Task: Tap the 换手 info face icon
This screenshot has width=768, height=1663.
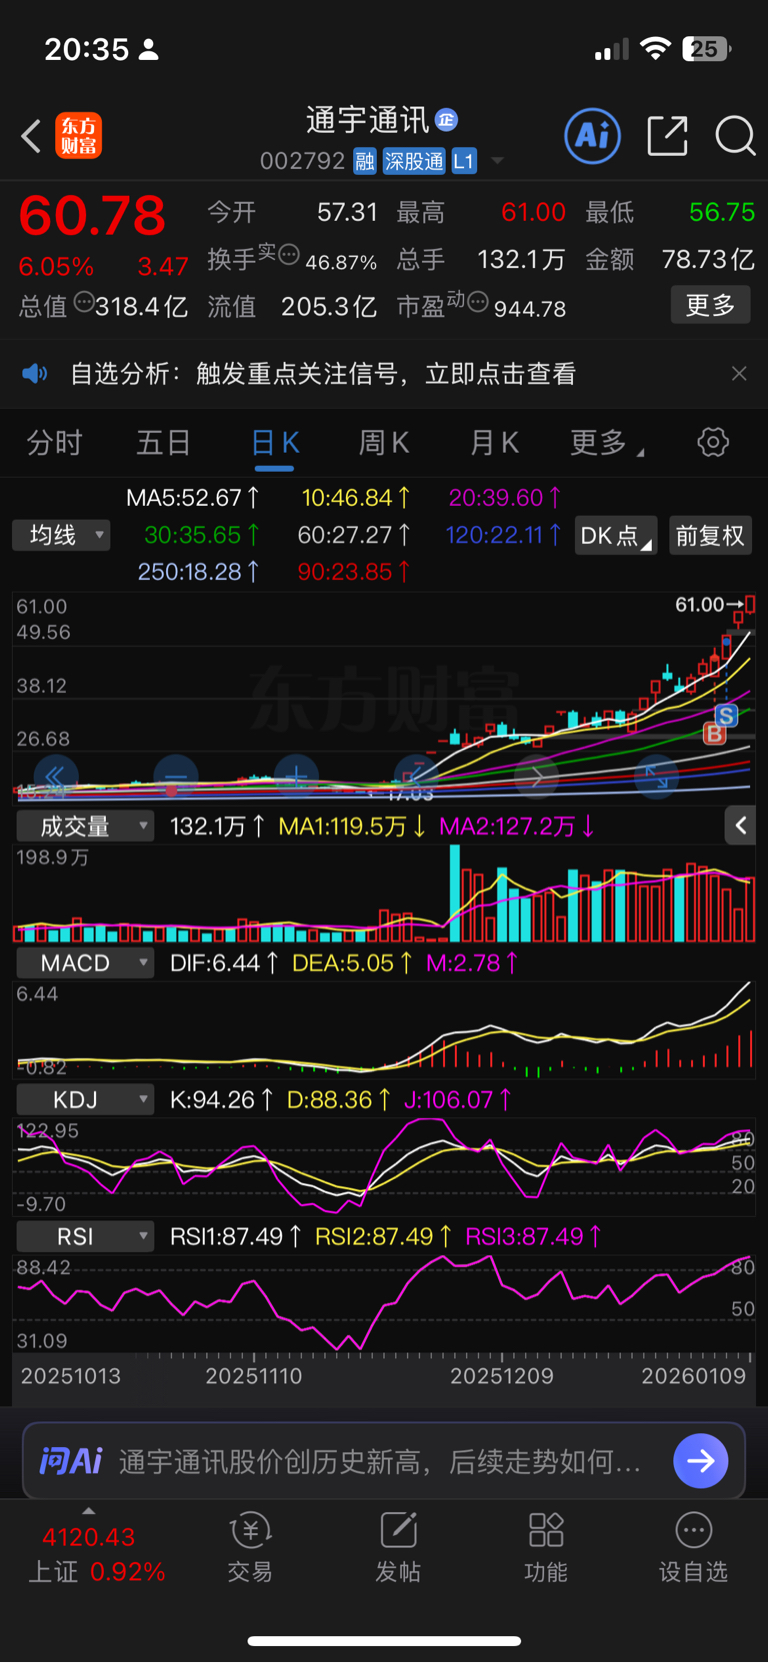Action: [x=289, y=254]
